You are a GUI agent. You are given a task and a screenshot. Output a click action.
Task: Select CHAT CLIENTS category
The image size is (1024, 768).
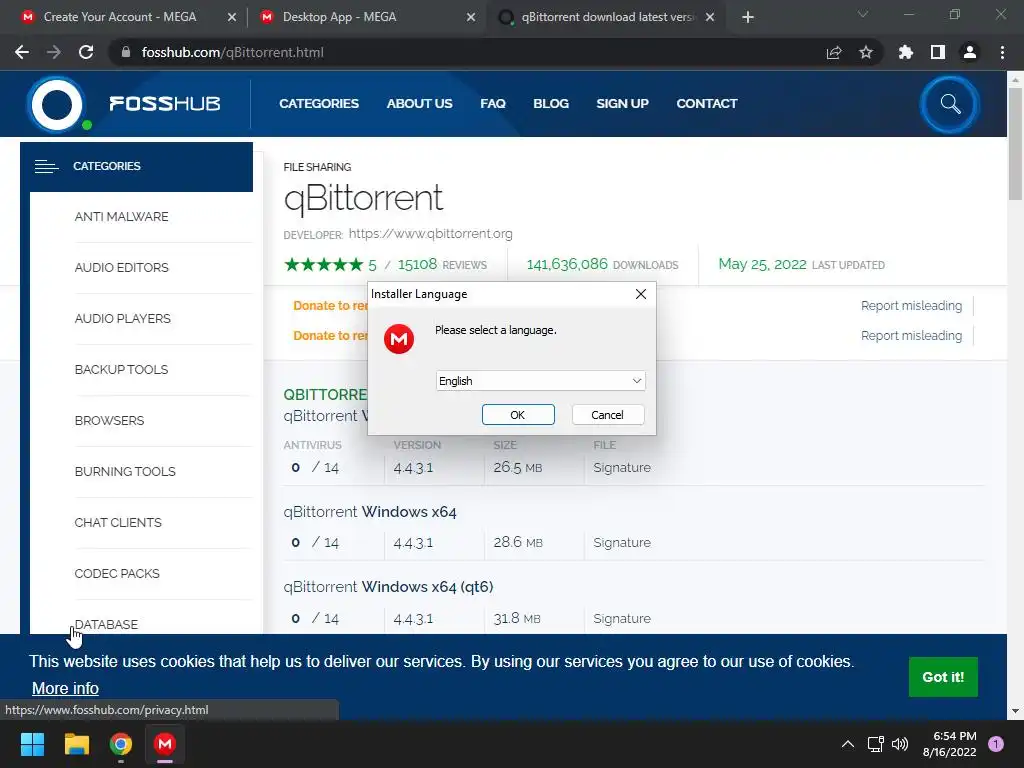coord(118,522)
